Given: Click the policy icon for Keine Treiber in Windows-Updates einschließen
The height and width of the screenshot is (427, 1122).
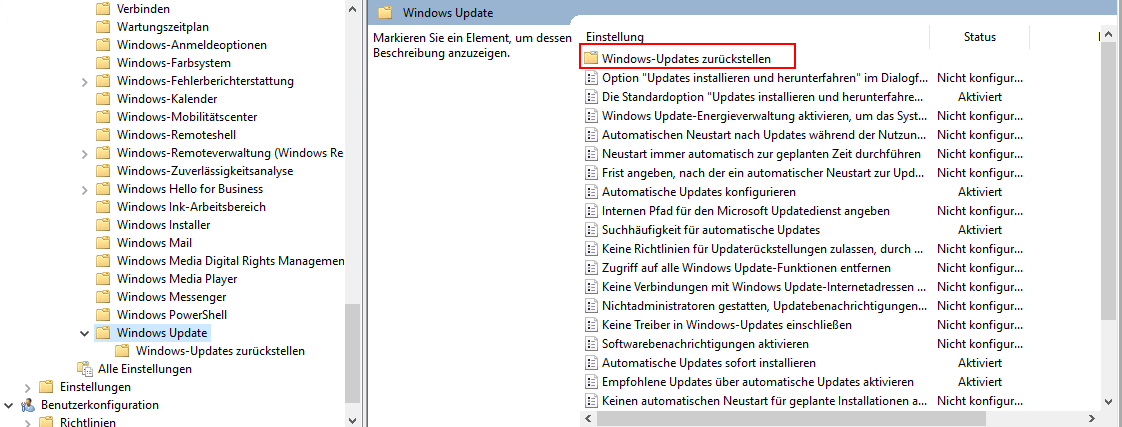Looking at the screenshot, I should tap(591, 325).
